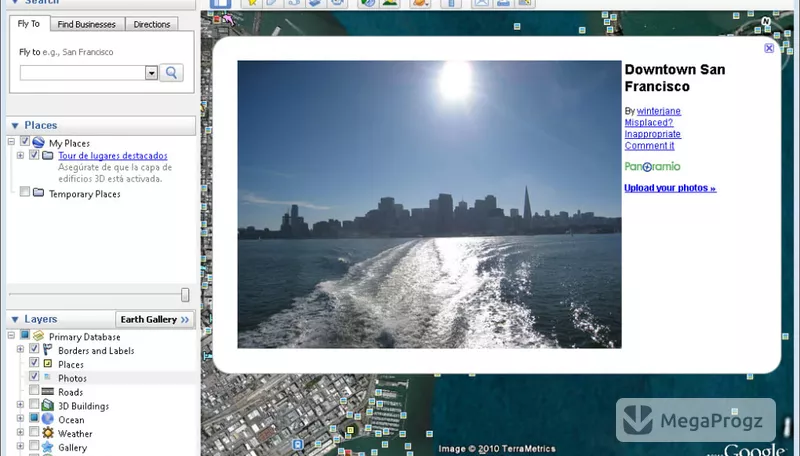Check the Temporary Places checkbox
This screenshot has height=456, width=800.
(24, 192)
